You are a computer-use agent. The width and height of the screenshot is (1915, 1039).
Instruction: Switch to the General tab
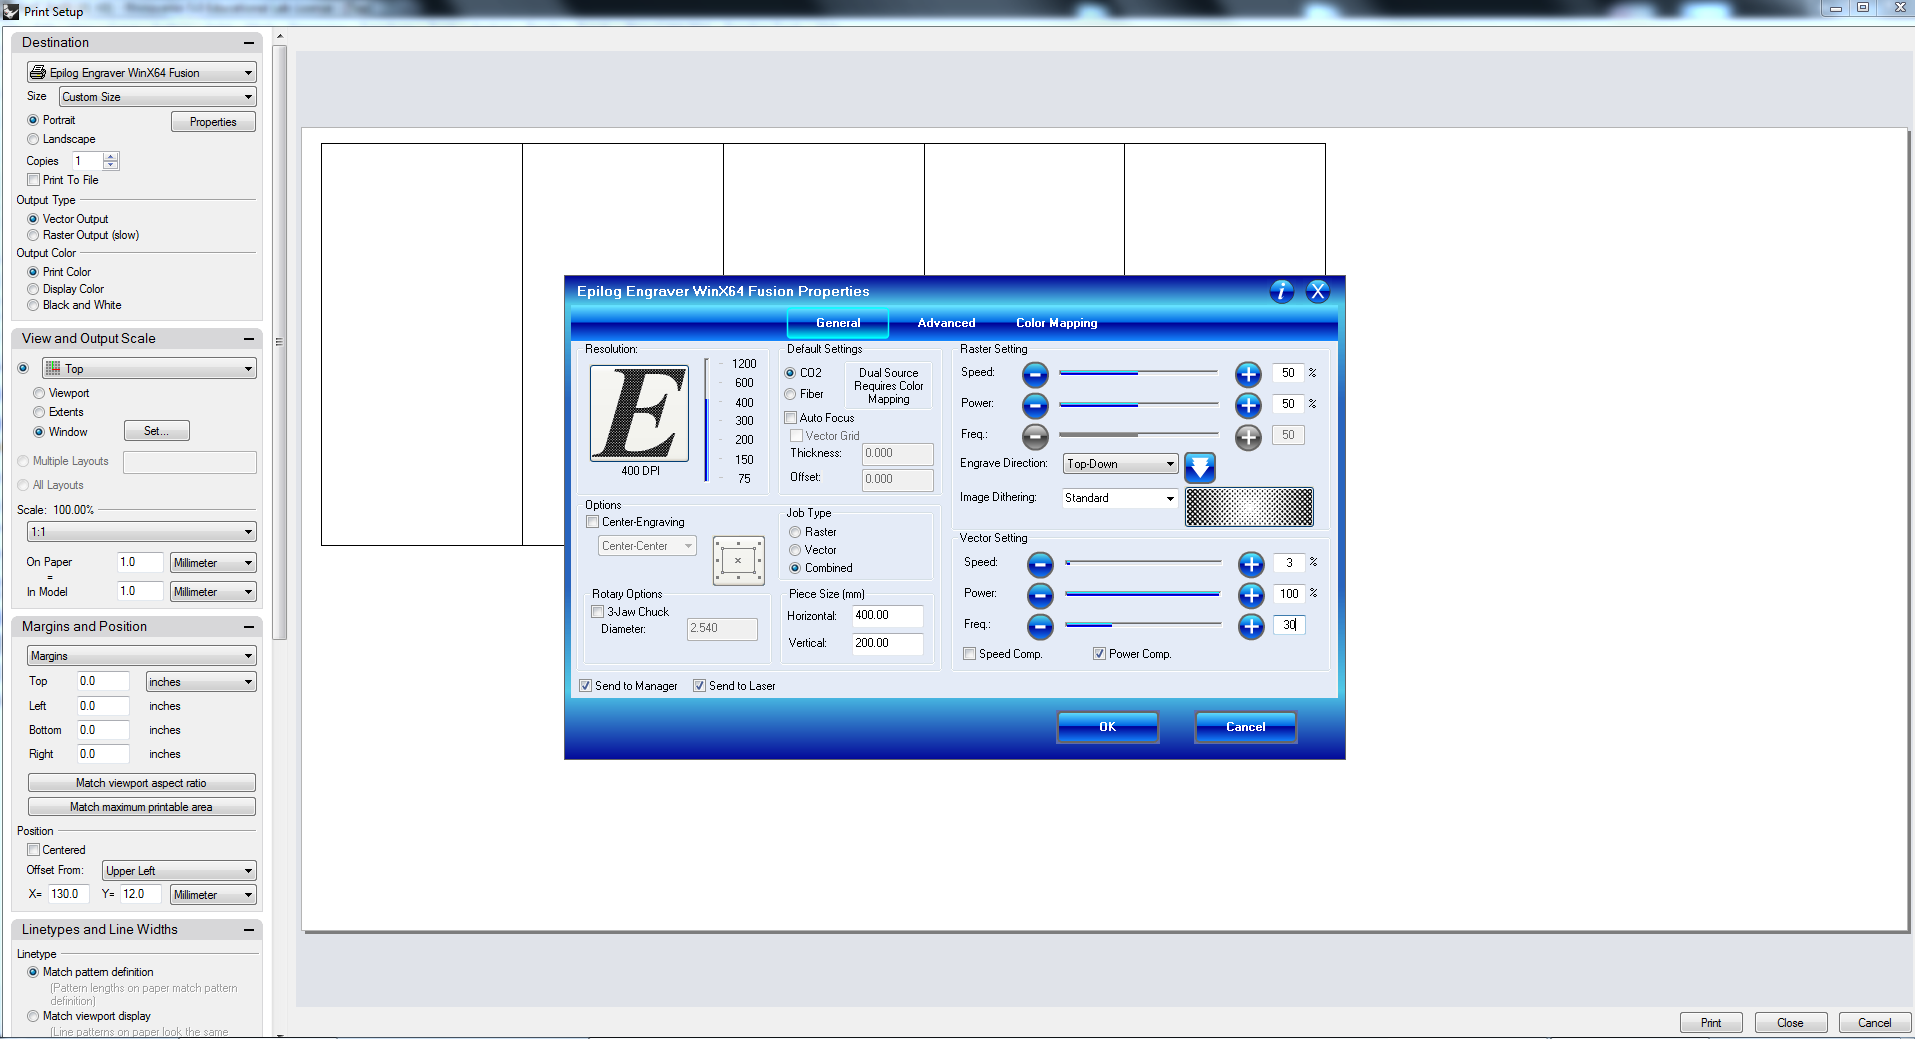pyautogui.click(x=838, y=323)
